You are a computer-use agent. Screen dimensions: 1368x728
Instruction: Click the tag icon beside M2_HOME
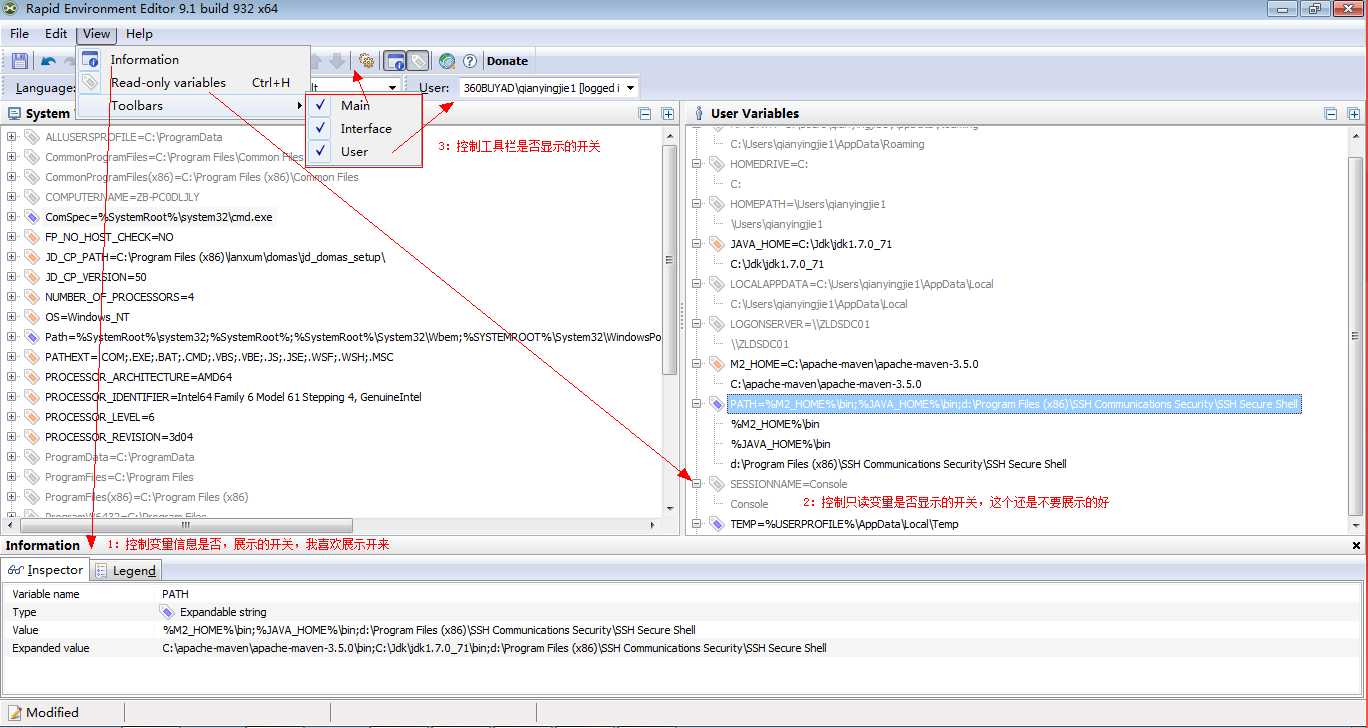point(717,364)
